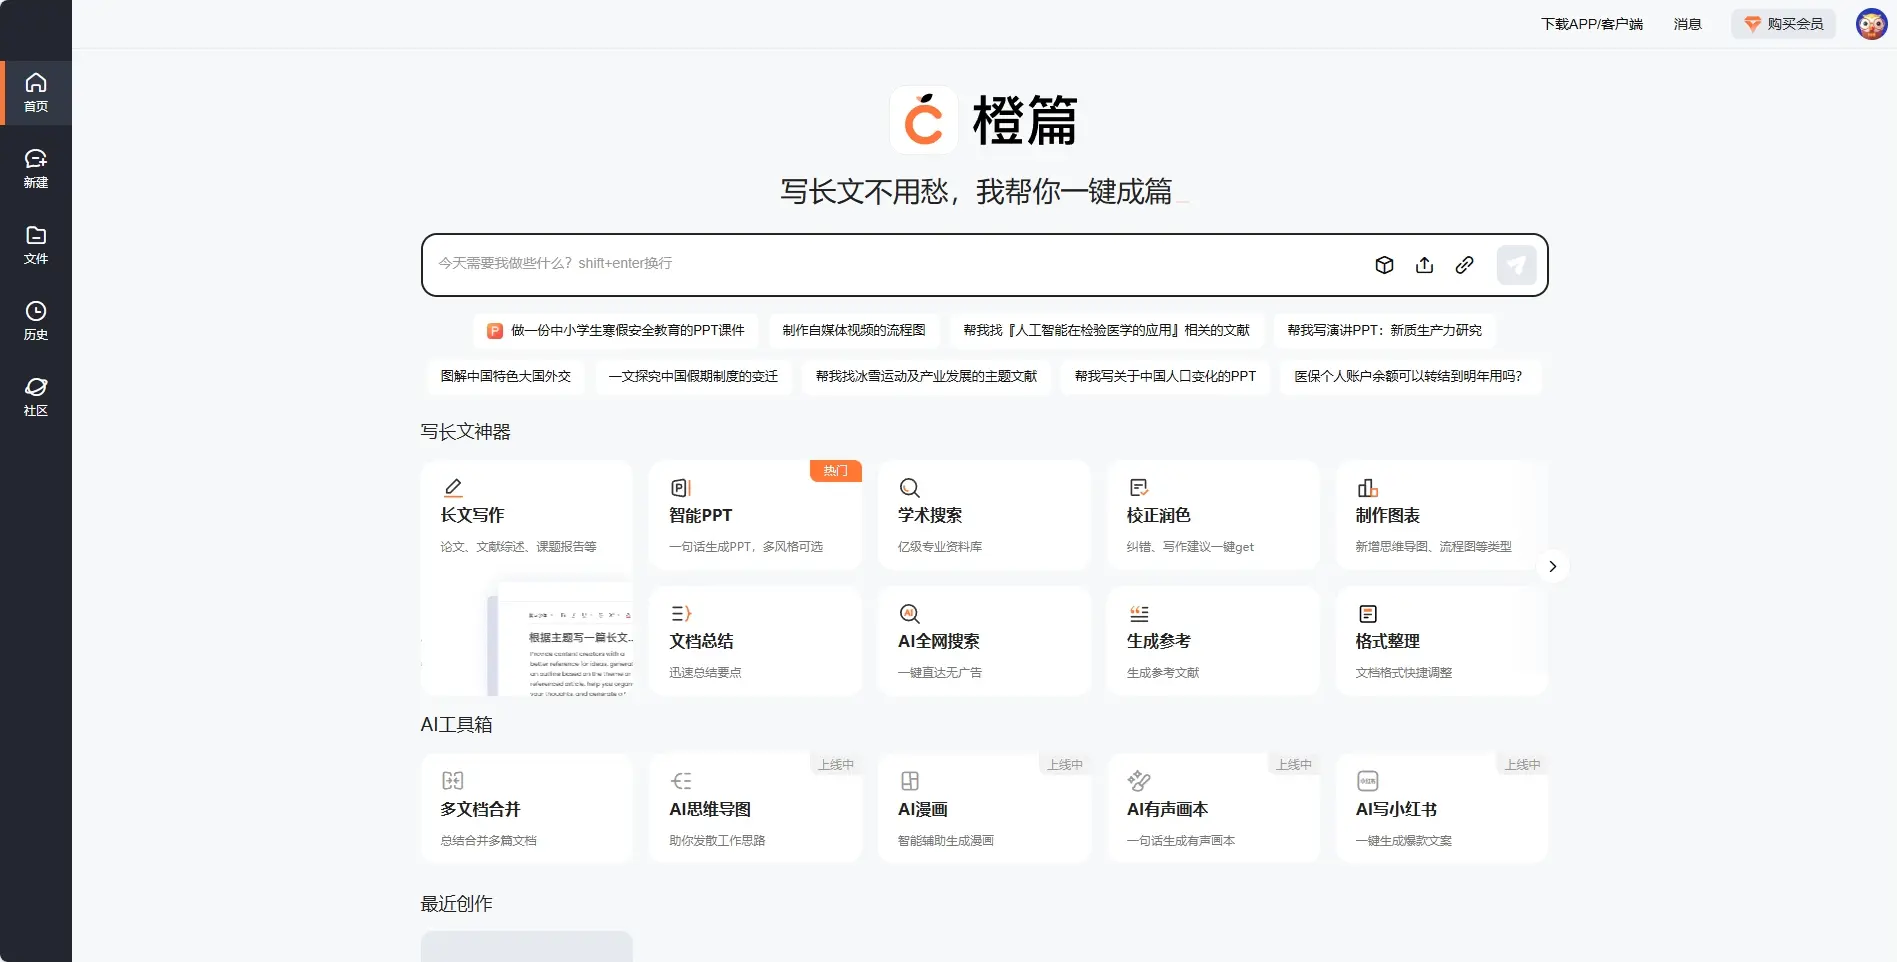Open the file upload icon in the input box
The height and width of the screenshot is (962, 1897).
1424,264
